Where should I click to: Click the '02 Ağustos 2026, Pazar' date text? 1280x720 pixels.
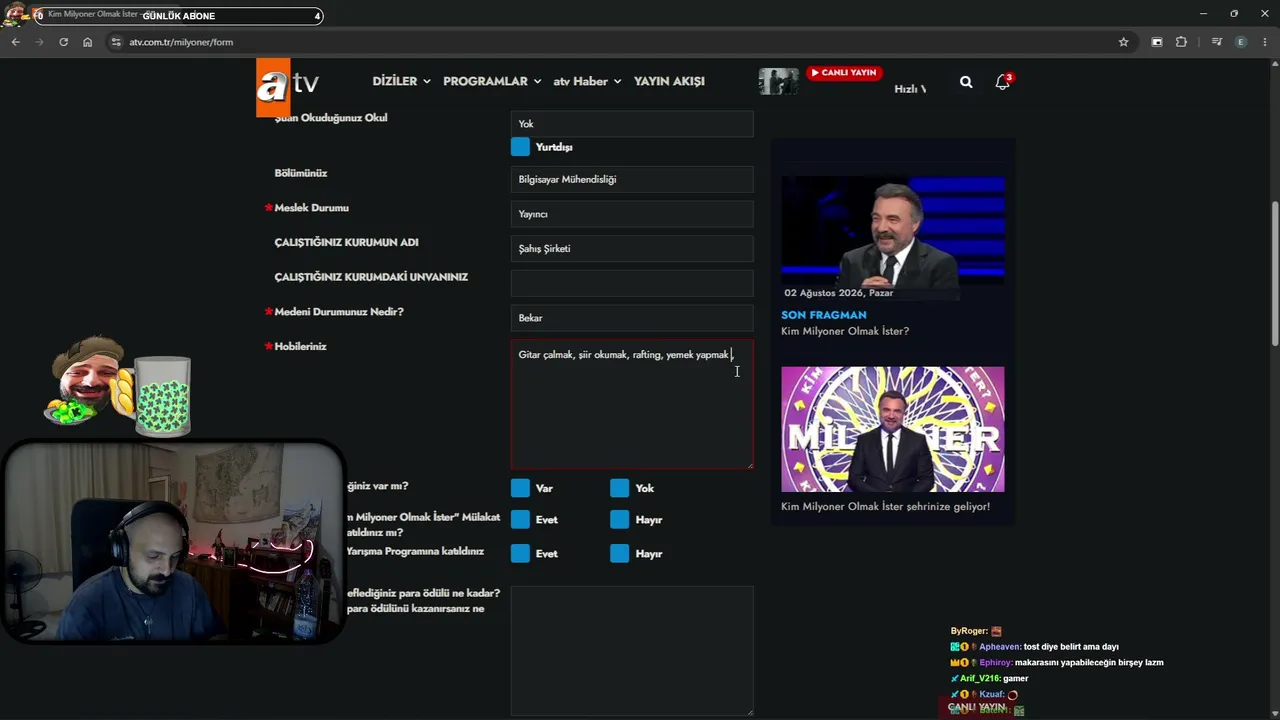coord(839,293)
